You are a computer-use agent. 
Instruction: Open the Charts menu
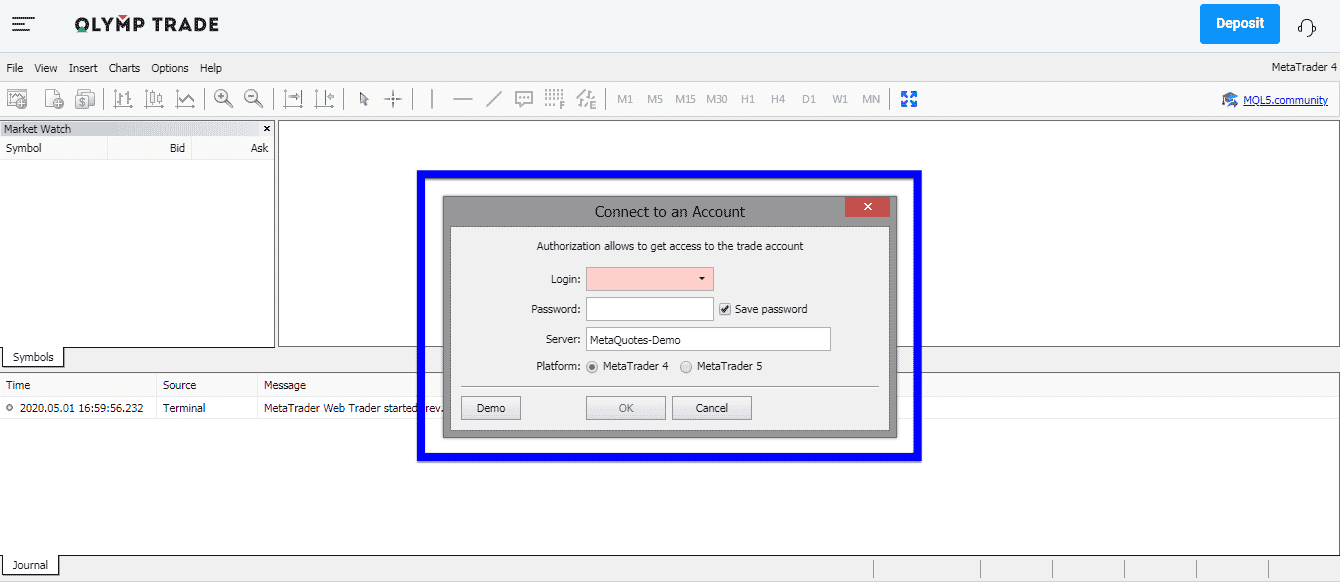124,68
